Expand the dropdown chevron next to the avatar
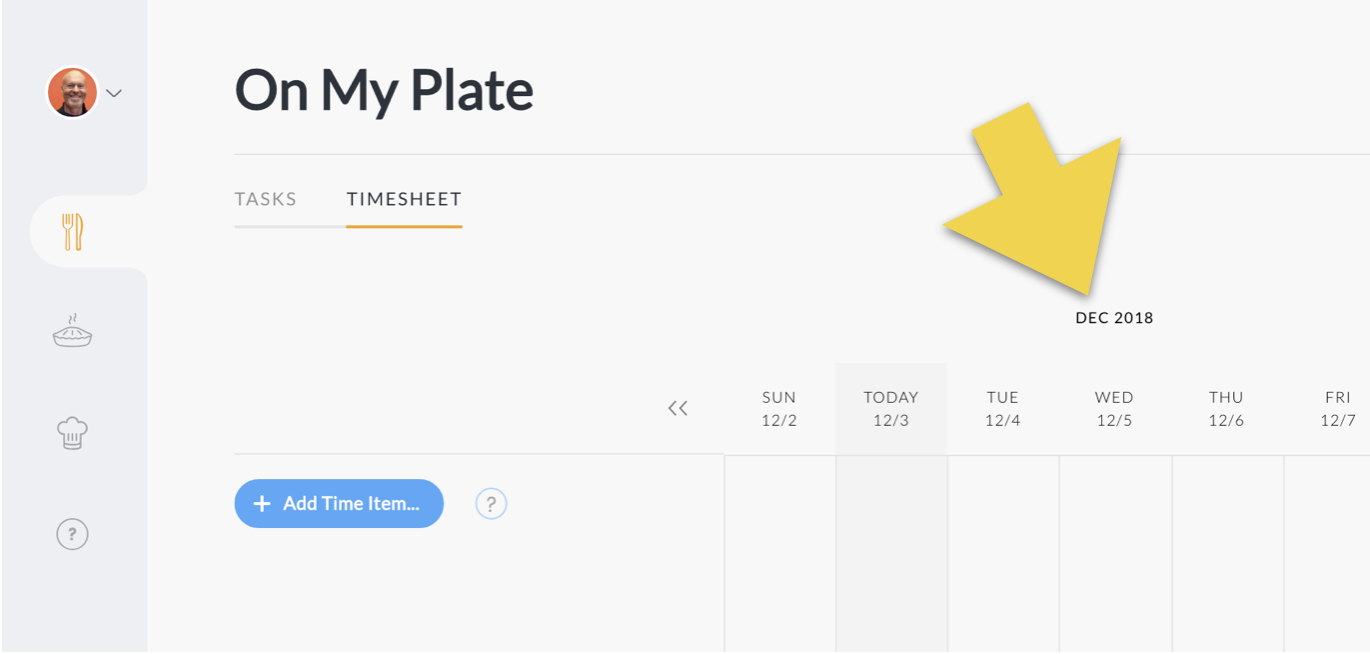 pyautogui.click(x=114, y=92)
